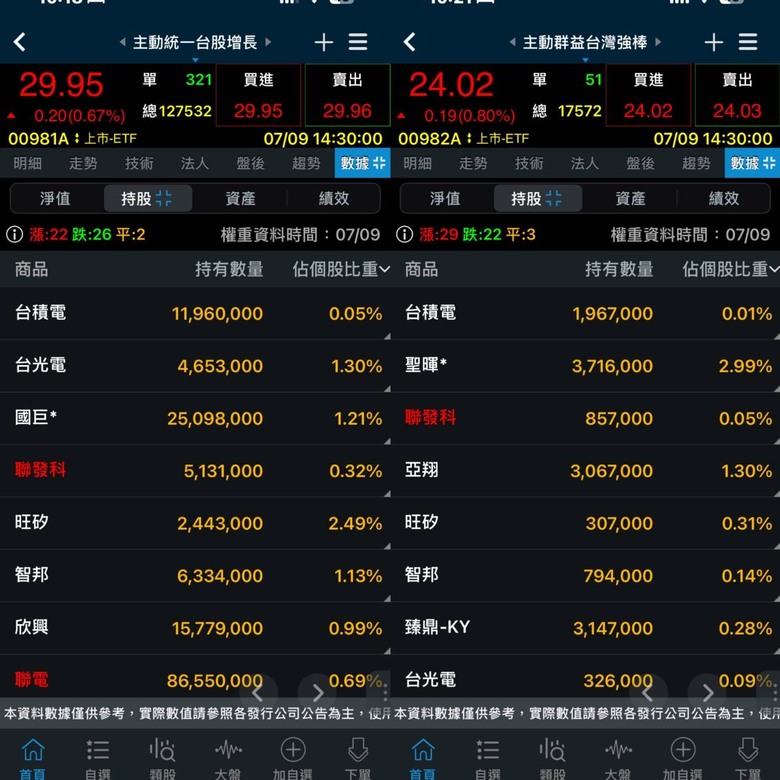
Task: Expand 國巨* row corner triangle
Action: click(387, 441)
